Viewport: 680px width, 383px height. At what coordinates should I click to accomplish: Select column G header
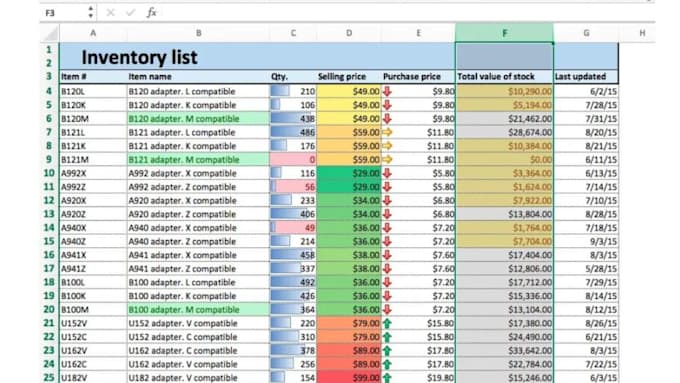[x=586, y=33]
